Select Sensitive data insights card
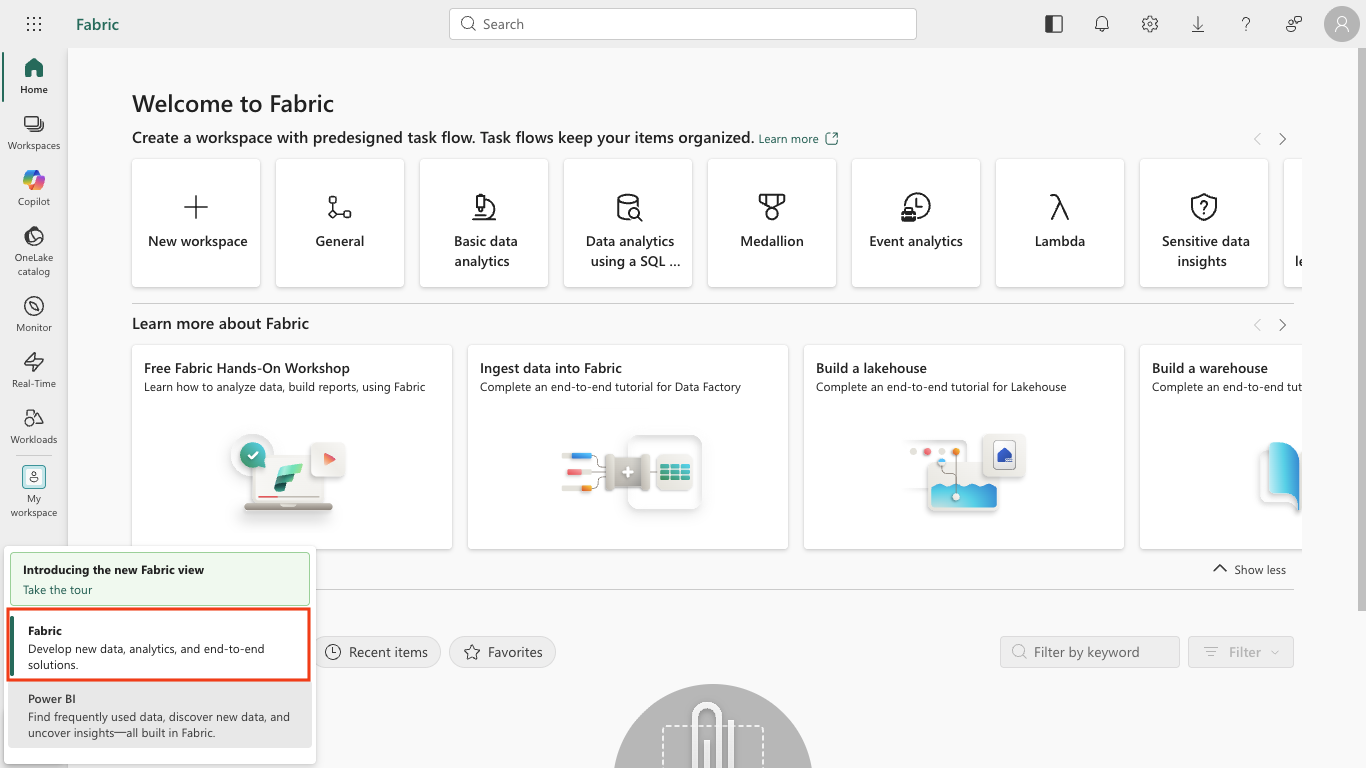 (x=1204, y=223)
